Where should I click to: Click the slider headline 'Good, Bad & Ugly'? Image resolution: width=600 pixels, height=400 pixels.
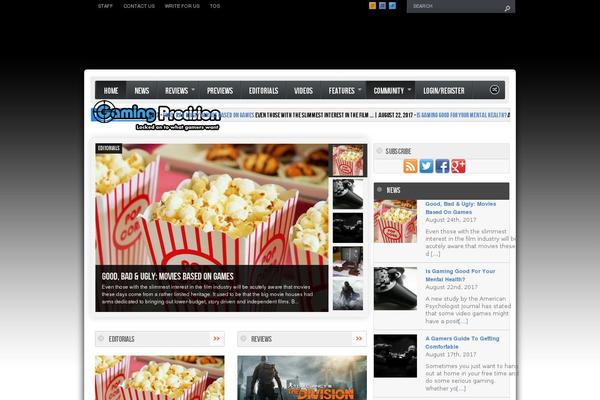pos(168,276)
